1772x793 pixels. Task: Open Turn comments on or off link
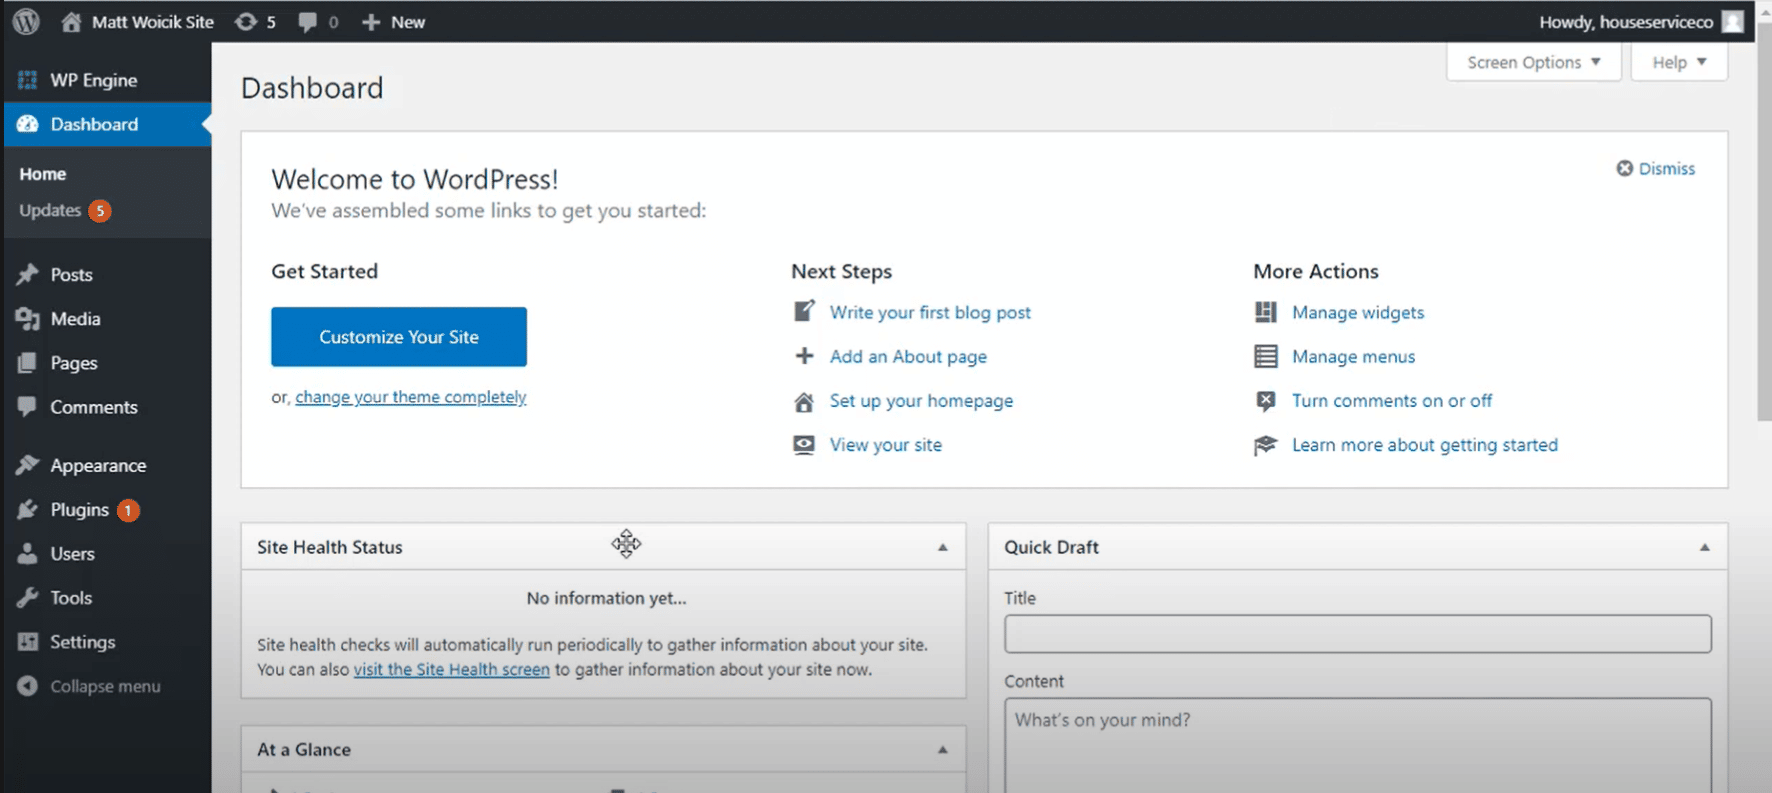point(1392,401)
